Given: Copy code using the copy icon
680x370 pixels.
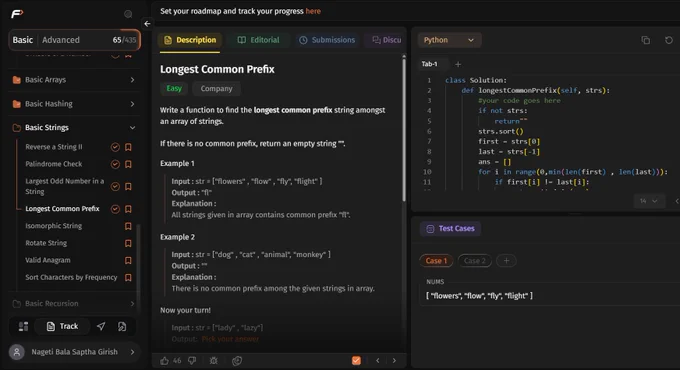Looking at the screenshot, I should click(x=646, y=40).
